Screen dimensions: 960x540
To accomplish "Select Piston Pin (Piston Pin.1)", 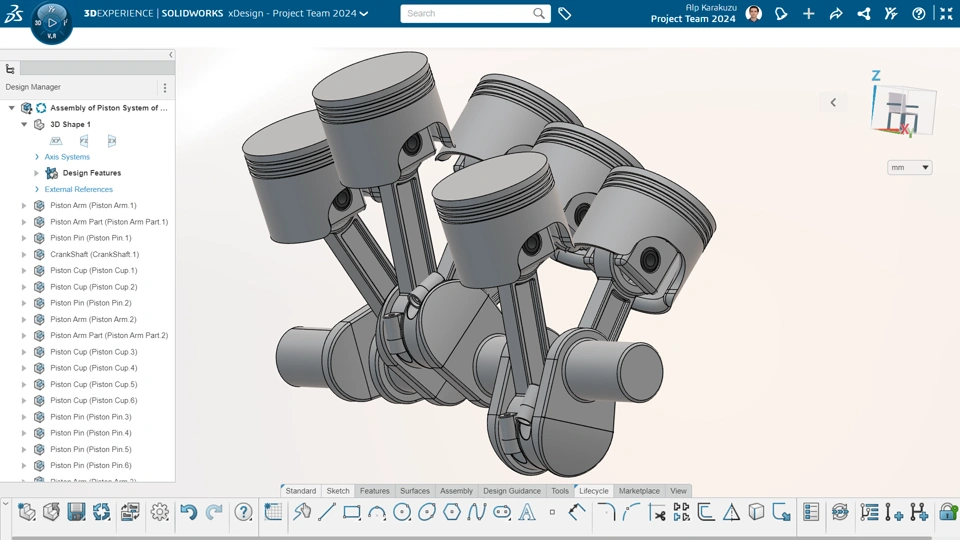I will (x=91, y=238).
